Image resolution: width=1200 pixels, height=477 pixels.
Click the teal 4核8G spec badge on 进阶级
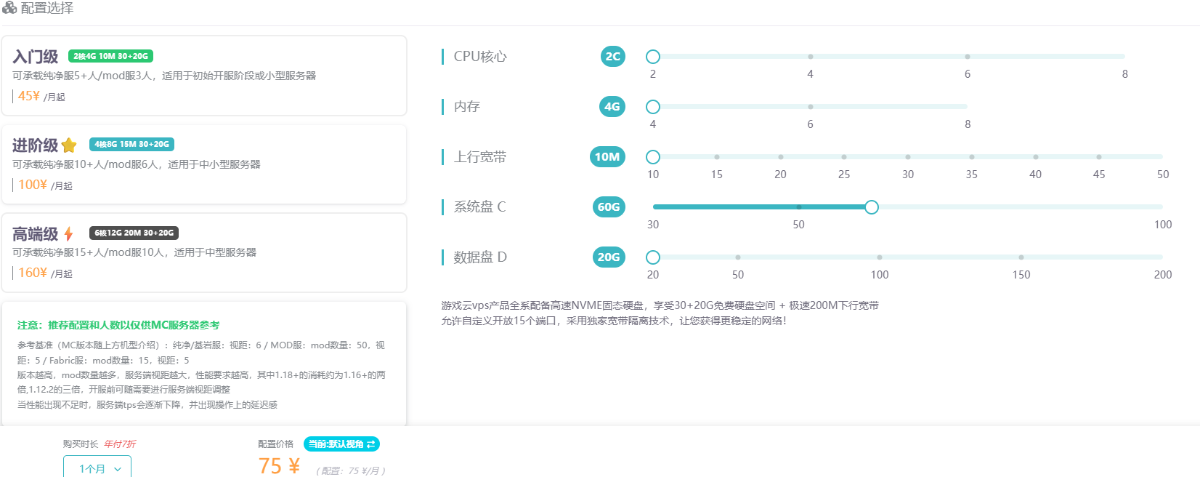(x=131, y=144)
